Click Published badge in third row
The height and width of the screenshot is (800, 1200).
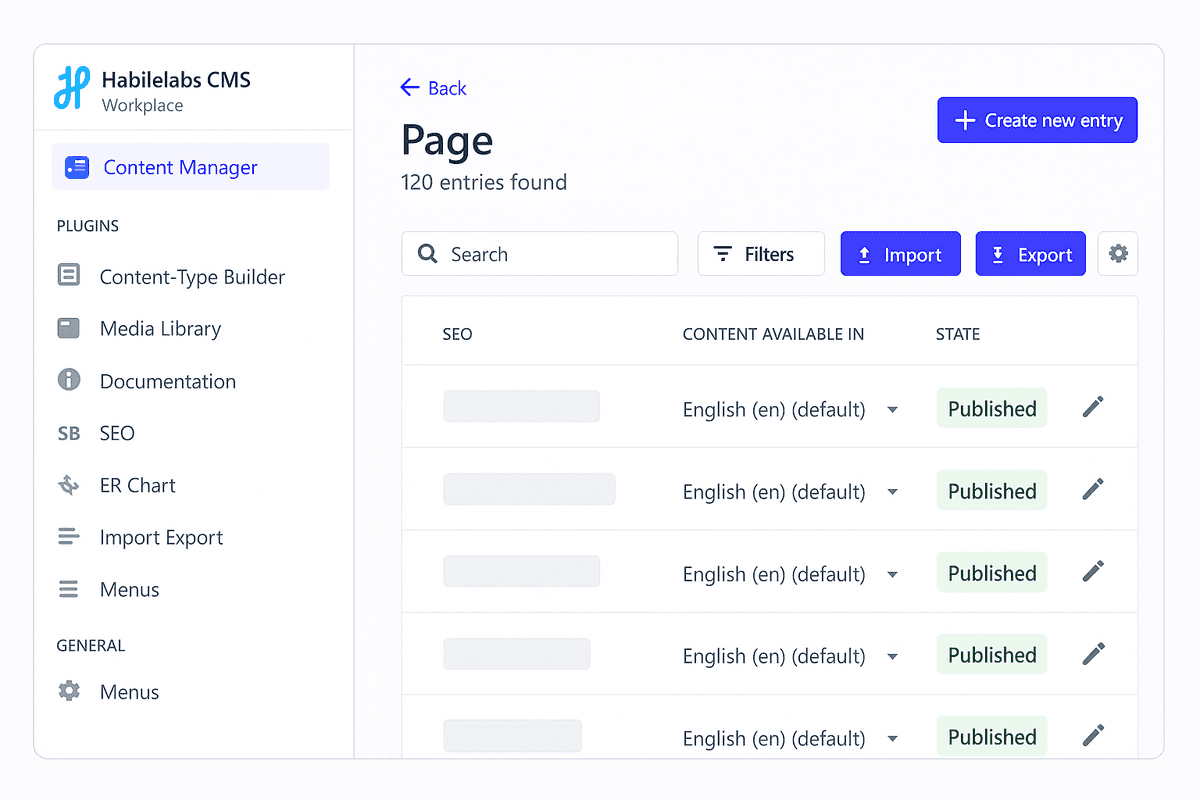pos(992,572)
